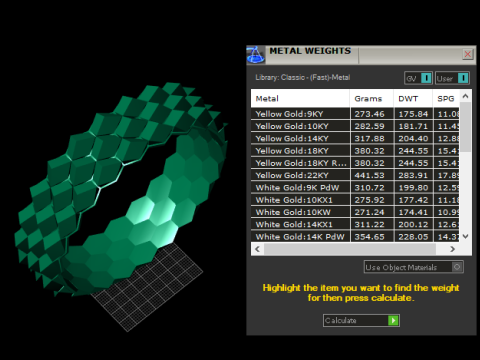Click the 283.91 DWT value
480x360 pixels.
tap(413, 175)
